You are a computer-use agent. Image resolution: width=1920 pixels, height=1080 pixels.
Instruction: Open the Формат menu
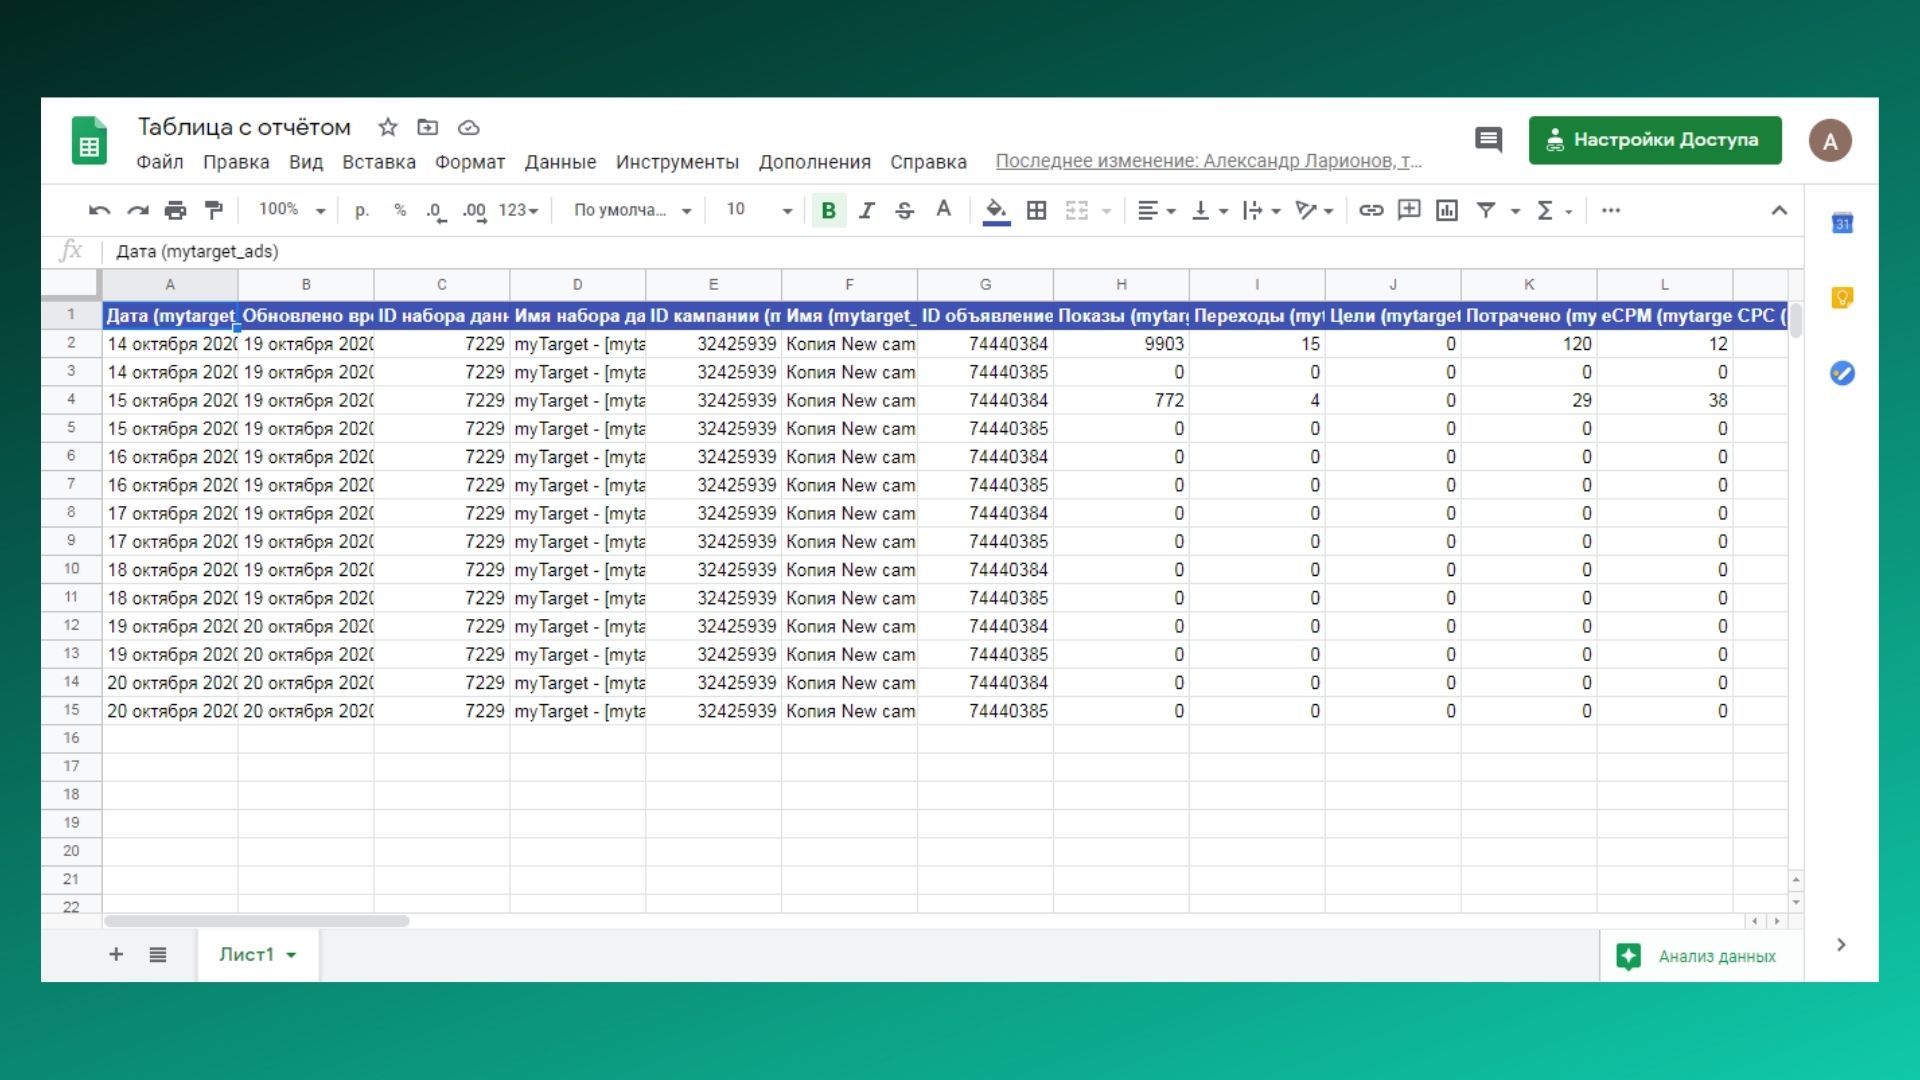click(470, 162)
